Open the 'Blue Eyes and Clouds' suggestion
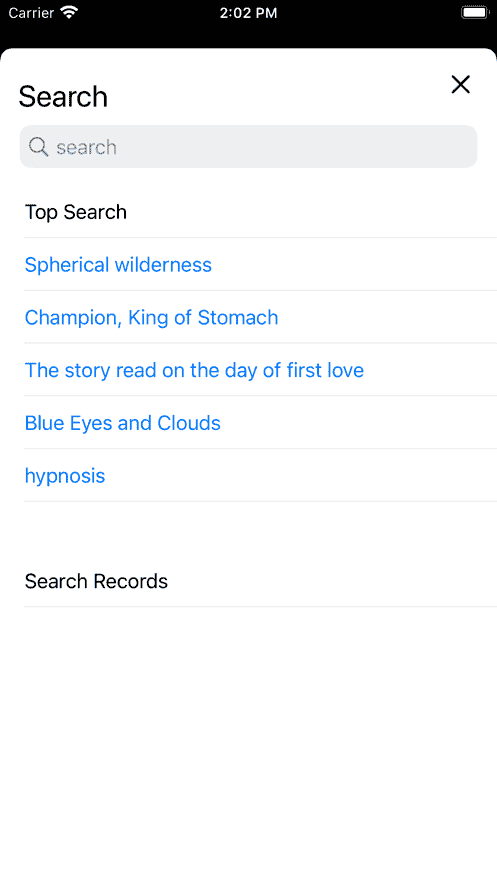Image resolution: width=497 pixels, height=883 pixels. (x=123, y=423)
